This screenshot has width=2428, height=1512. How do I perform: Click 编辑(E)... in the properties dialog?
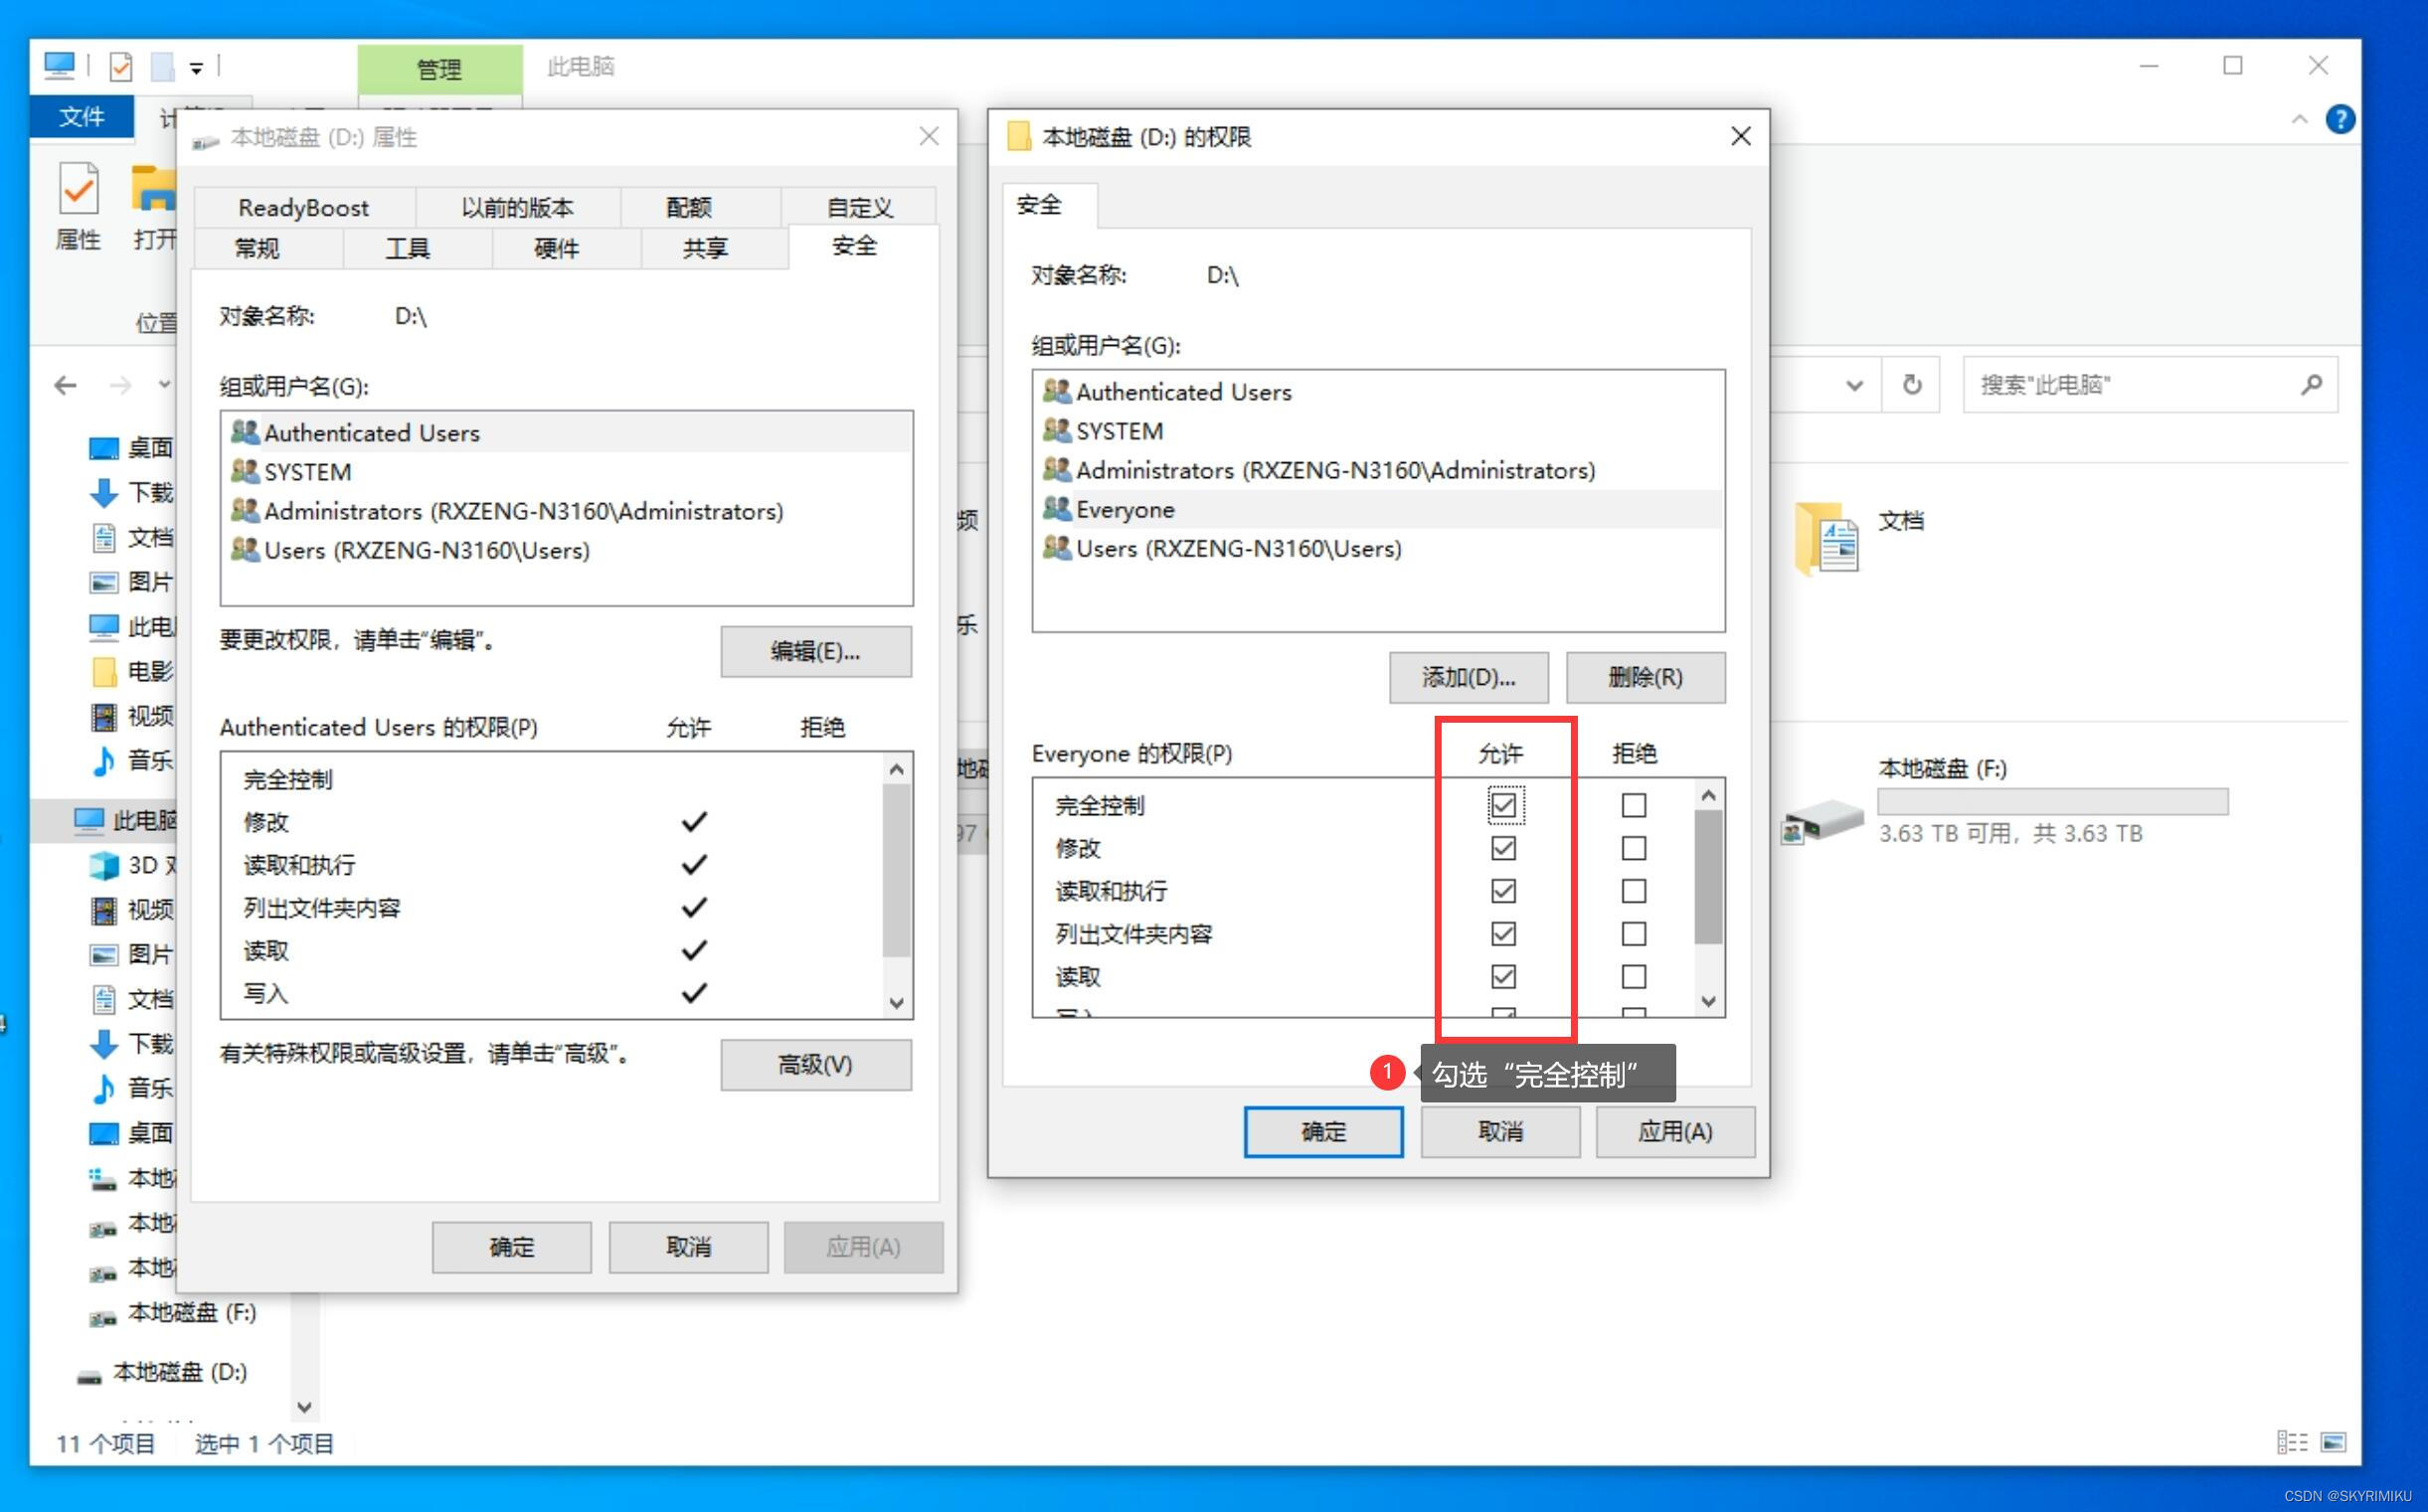click(x=815, y=652)
